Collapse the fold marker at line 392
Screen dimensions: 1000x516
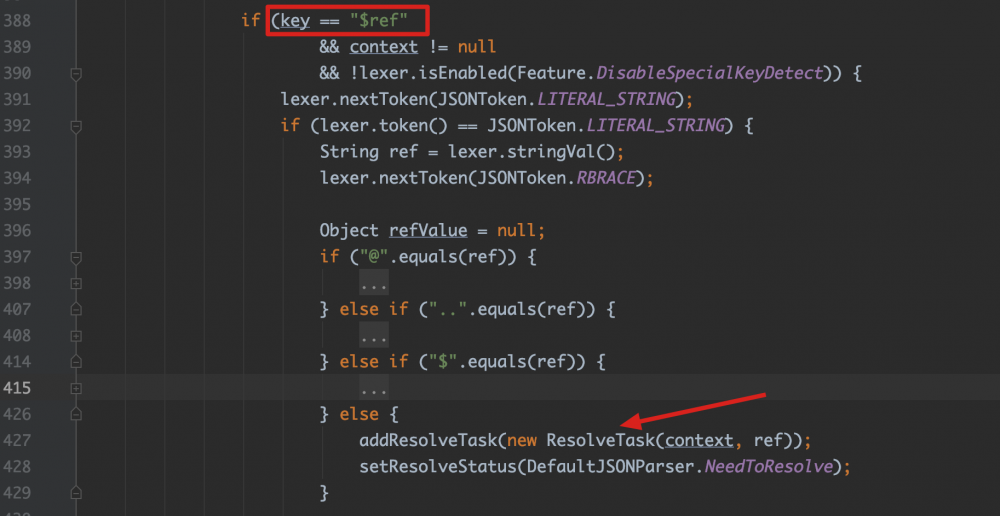[x=76, y=126]
